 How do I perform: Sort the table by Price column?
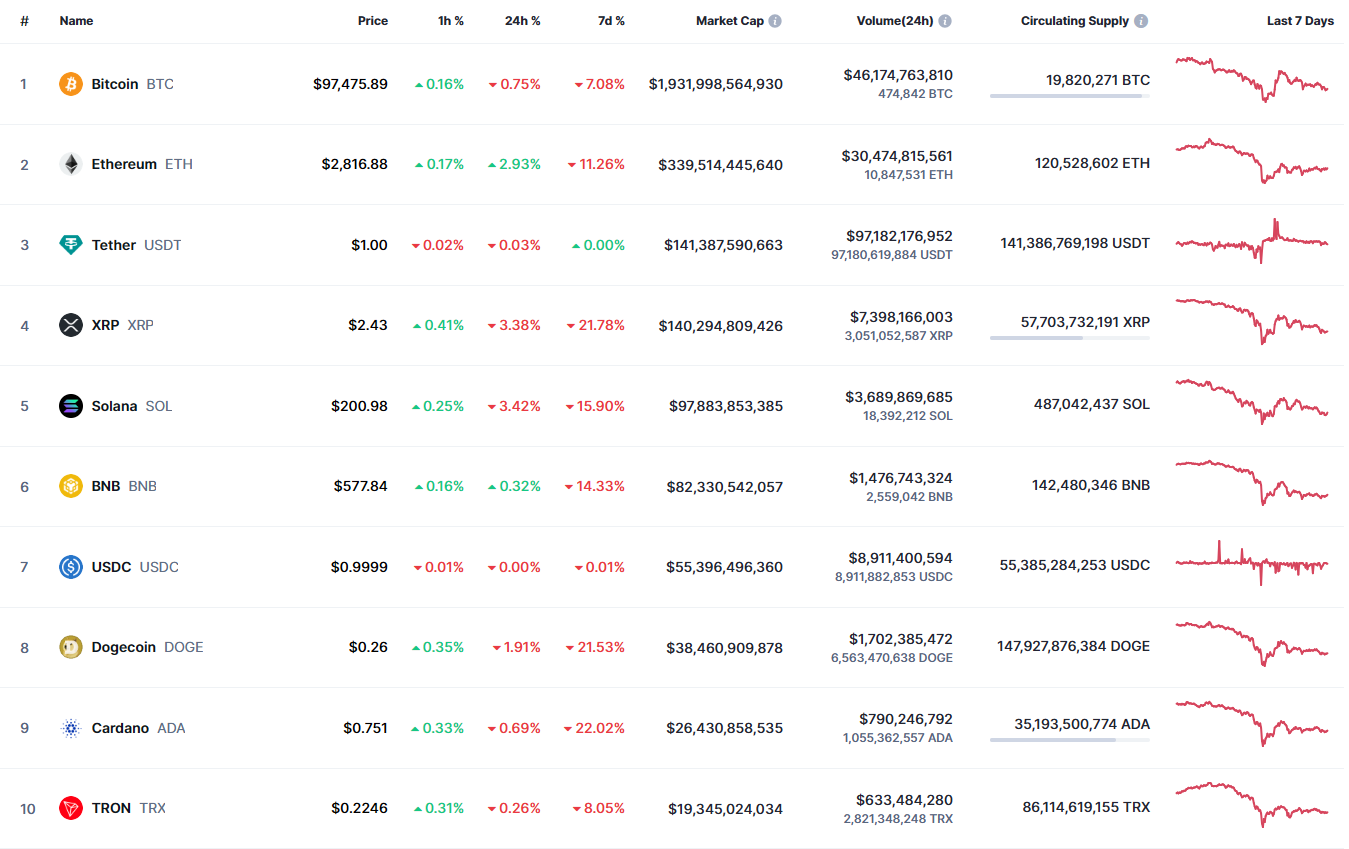click(373, 21)
